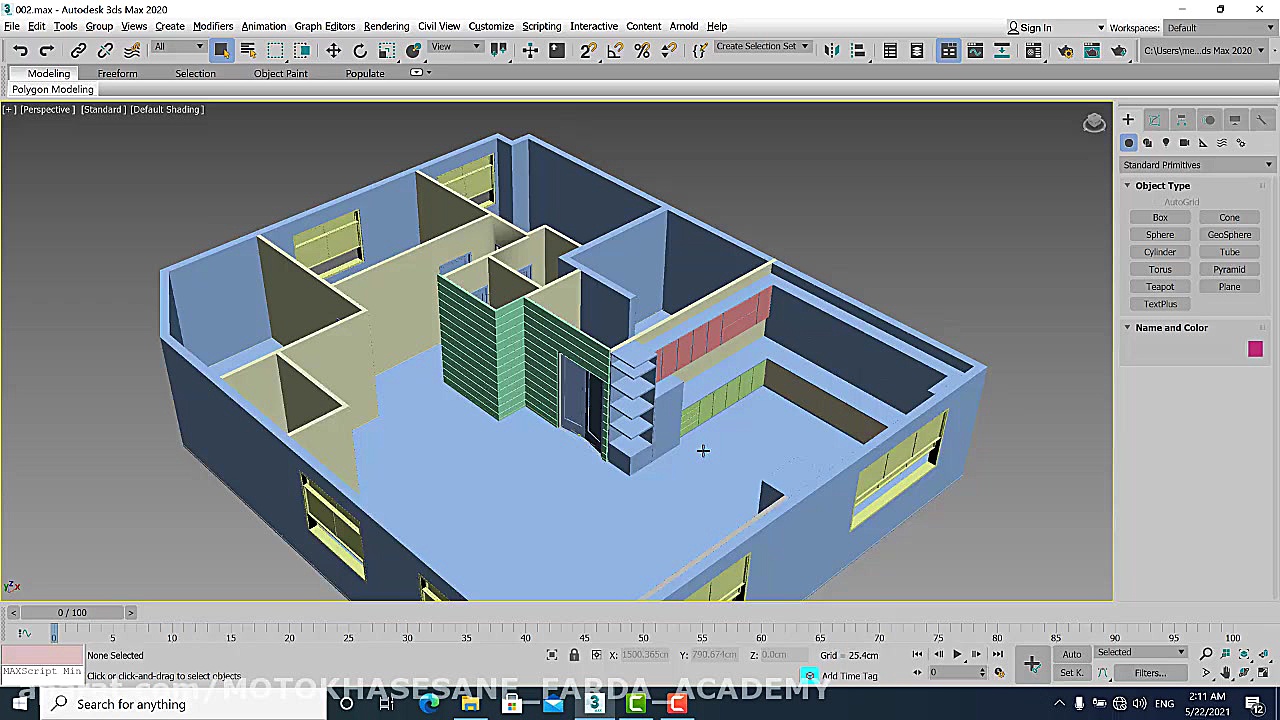Switch to the Modify panel tab icon
This screenshot has width=1280, height=720.
[1154, 120]
